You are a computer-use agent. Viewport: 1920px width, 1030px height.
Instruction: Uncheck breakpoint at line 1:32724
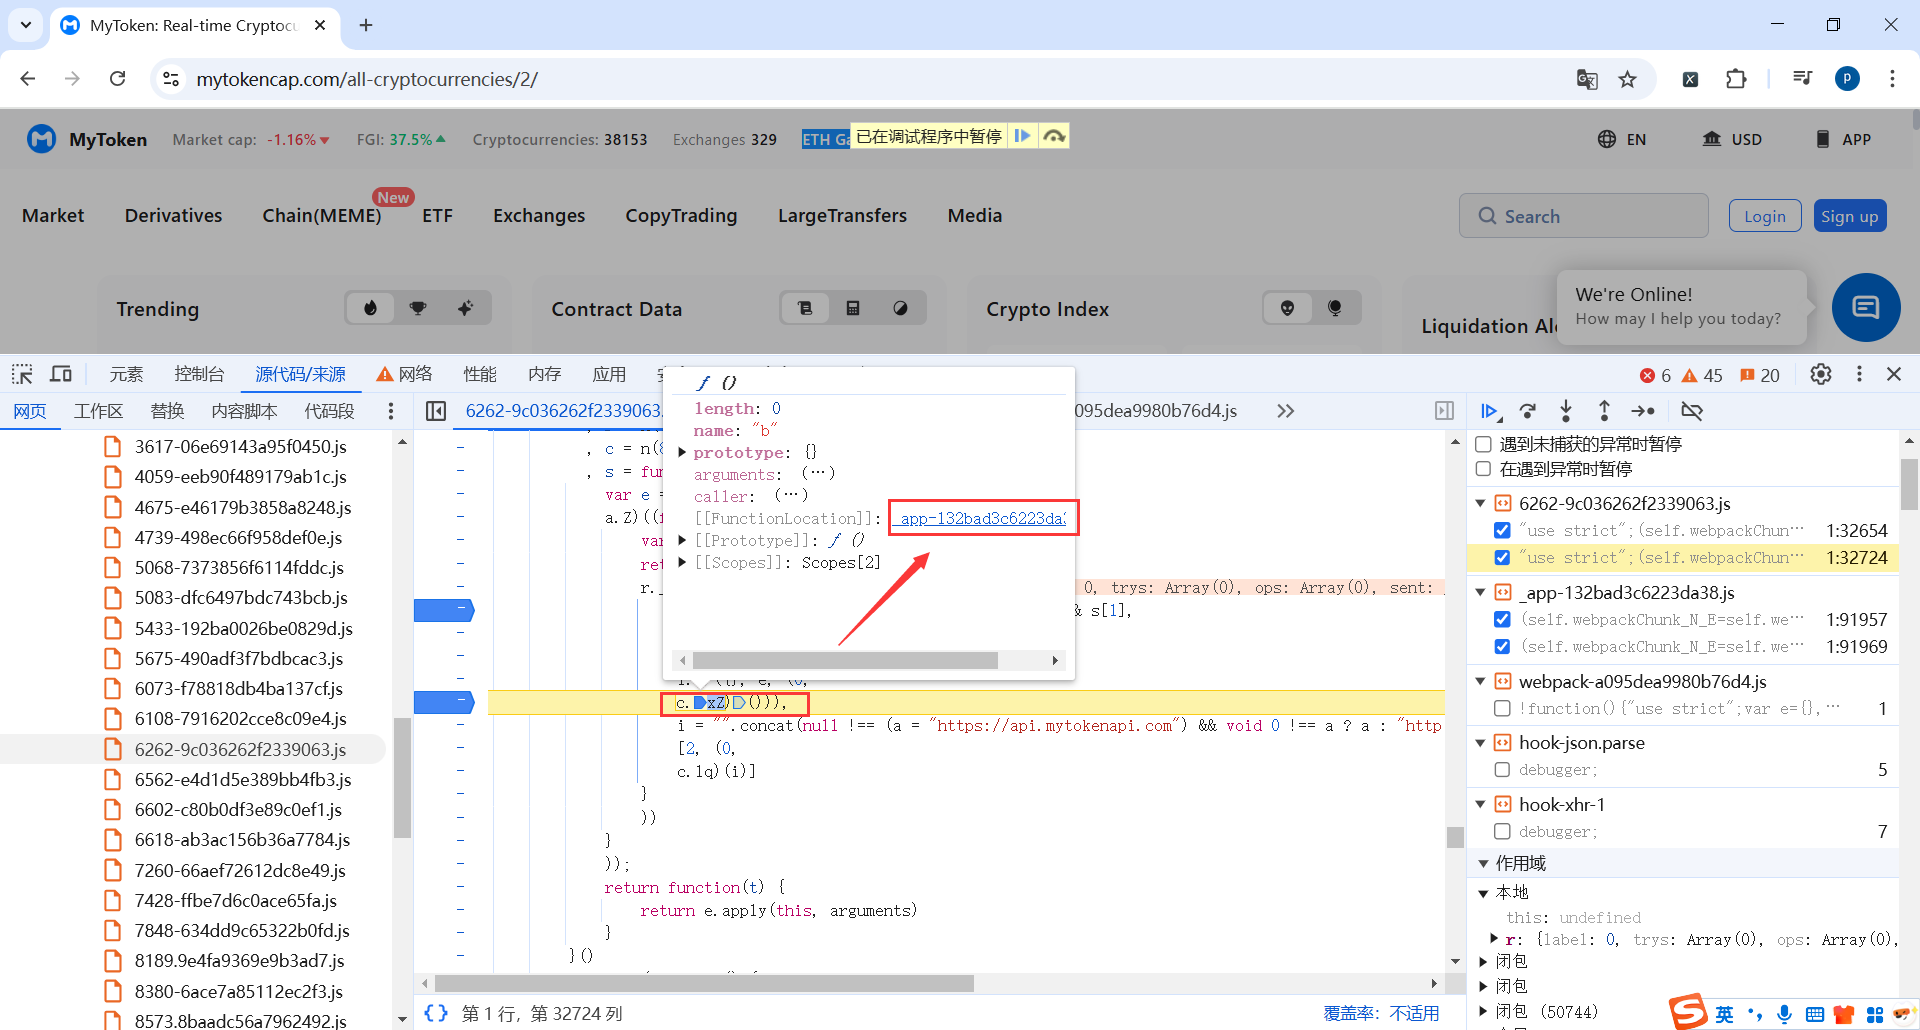click(x=1502, y=558)
